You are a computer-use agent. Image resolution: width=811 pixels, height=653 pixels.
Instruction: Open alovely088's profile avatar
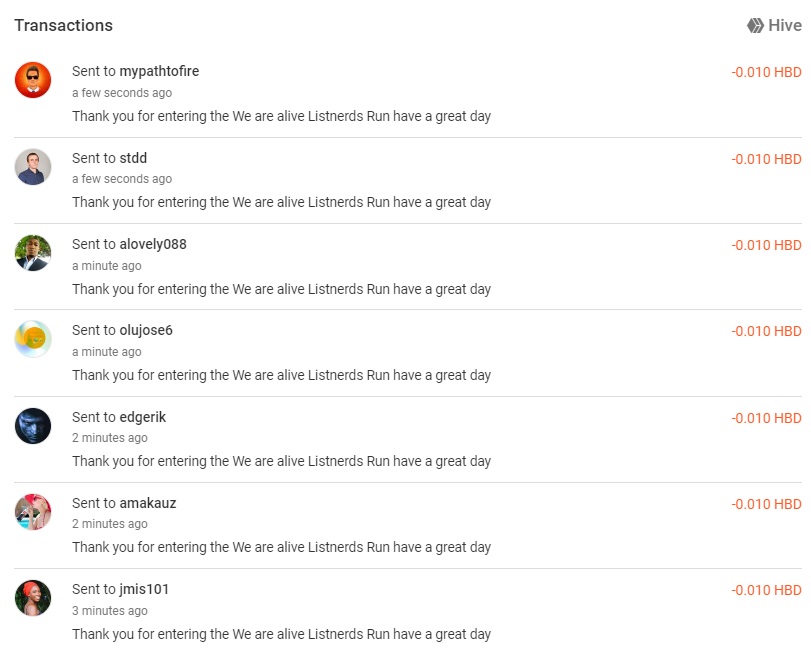pyautogui.click(x=33, y=253)
